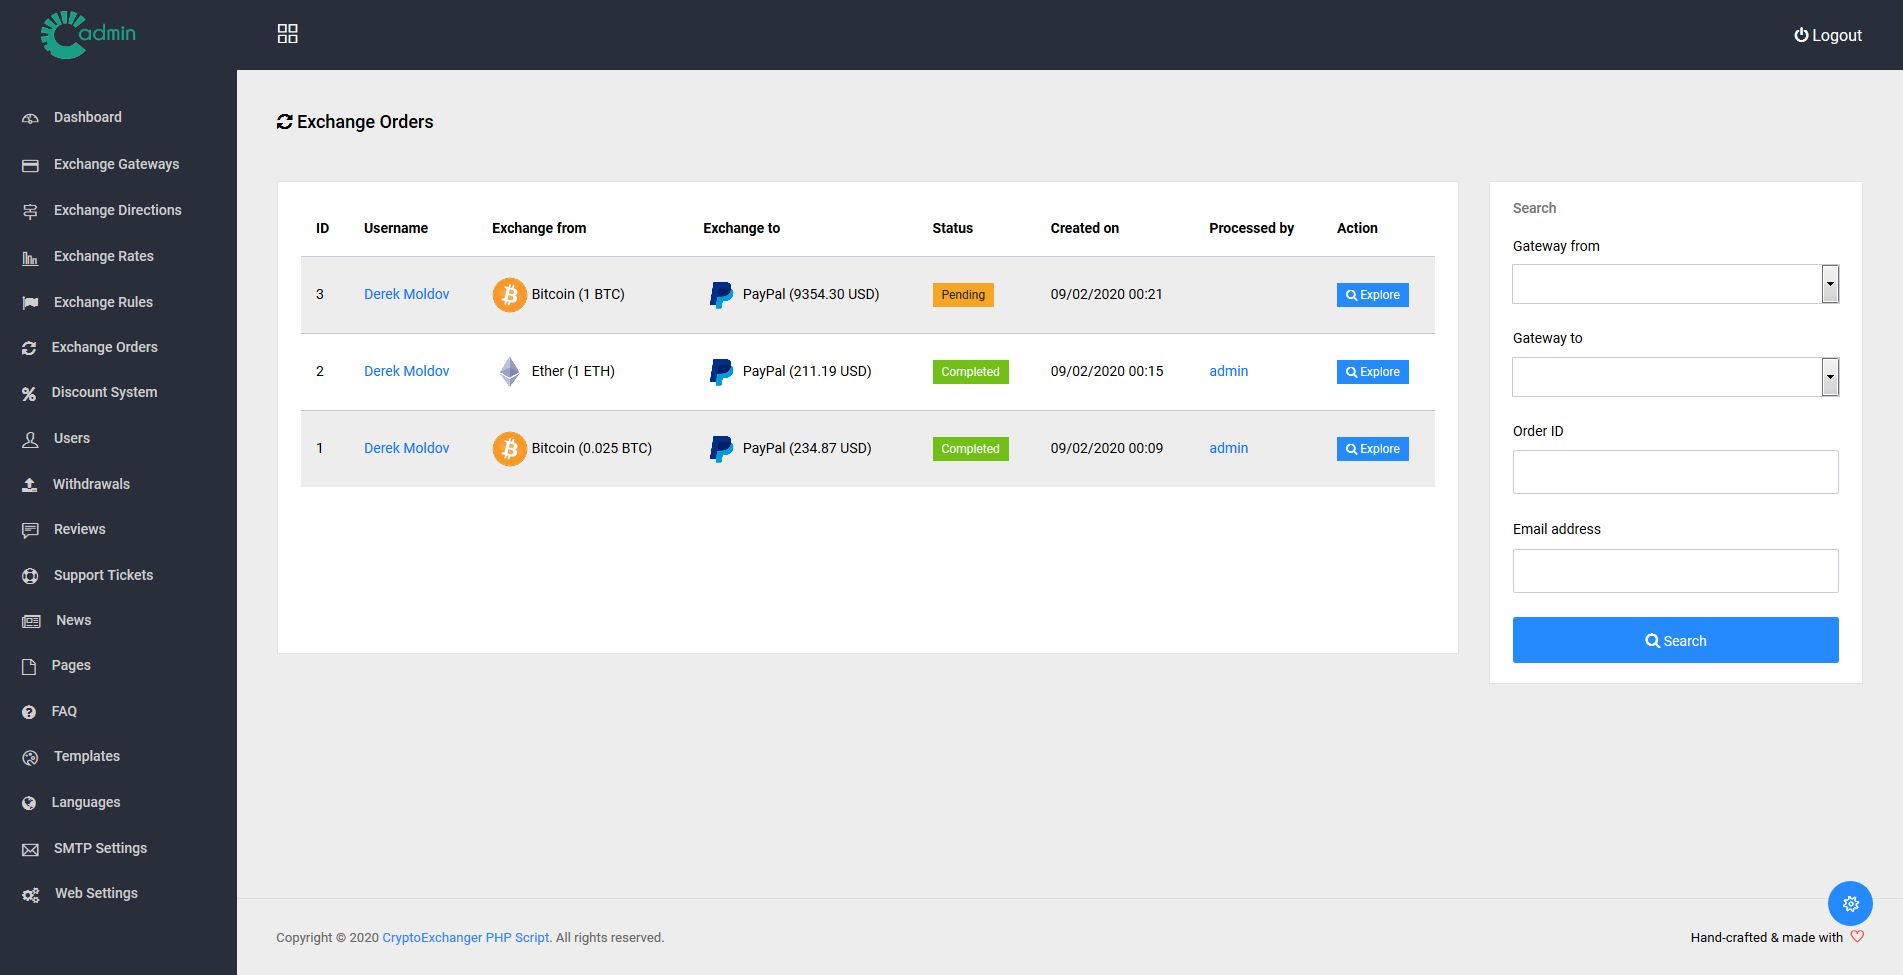Open the CryptoExchanger PHP Script footer link

[x=465, y=938]
